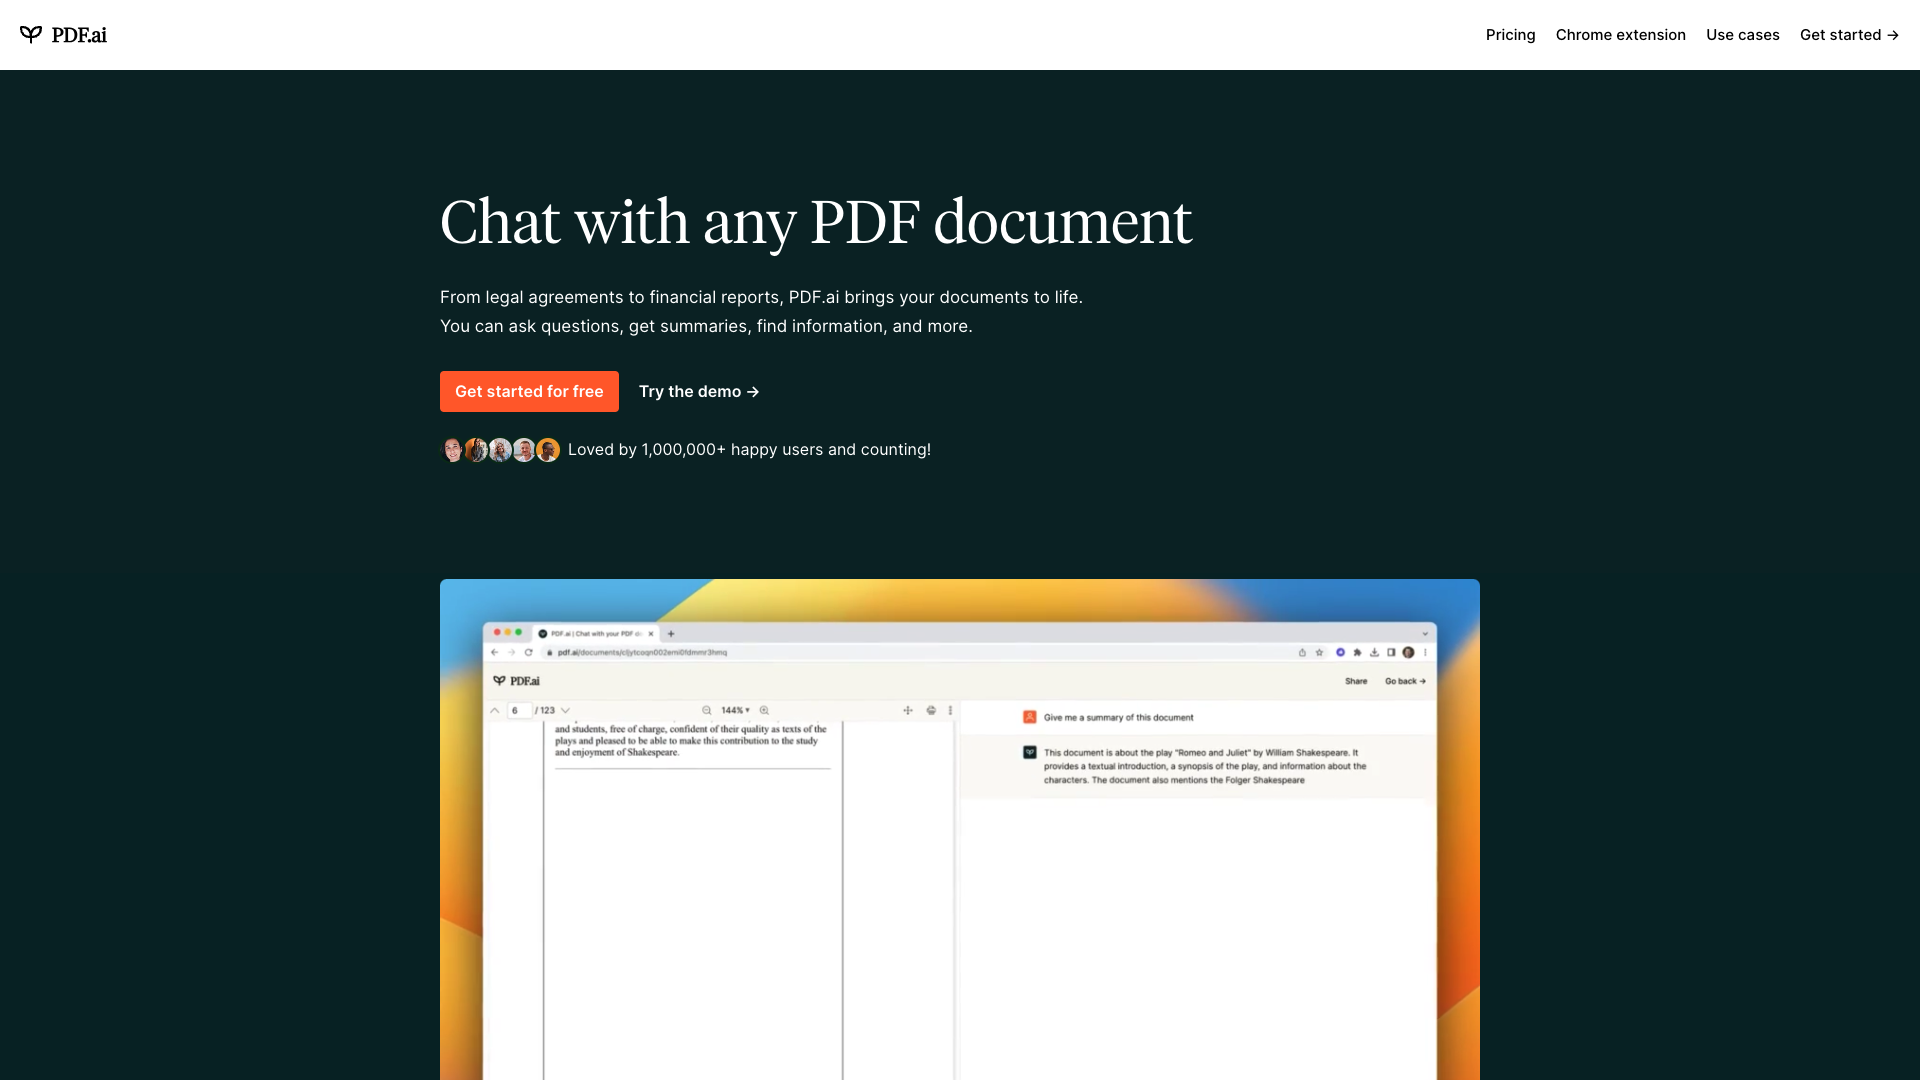
Task: Open the Pricing page
Action: (1510, 35)
